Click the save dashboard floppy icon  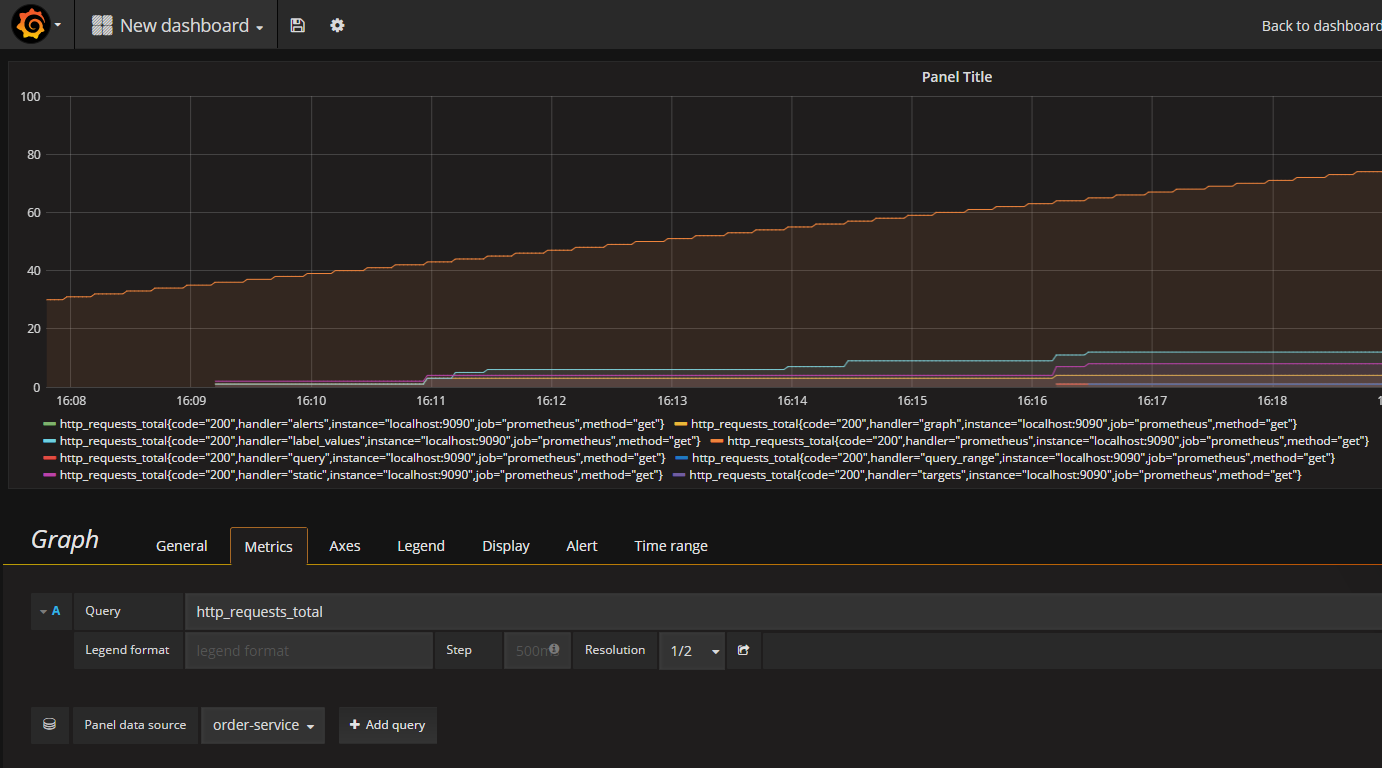(x=297, y=26)
